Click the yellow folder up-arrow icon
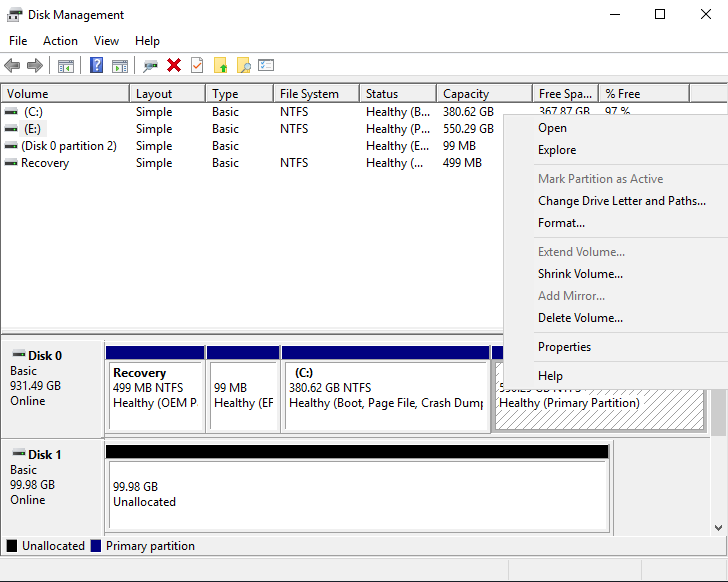This screenshot has width=728, height=582. 221,65
